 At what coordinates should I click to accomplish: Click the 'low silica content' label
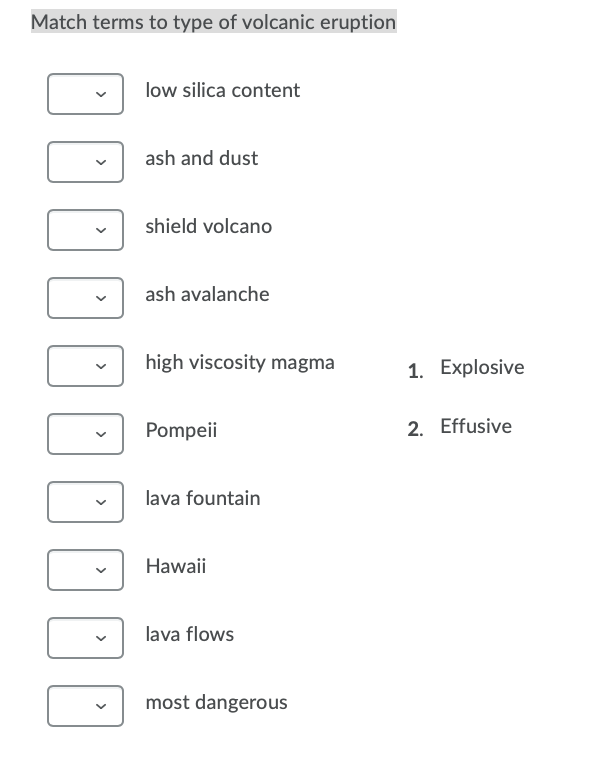223,90
